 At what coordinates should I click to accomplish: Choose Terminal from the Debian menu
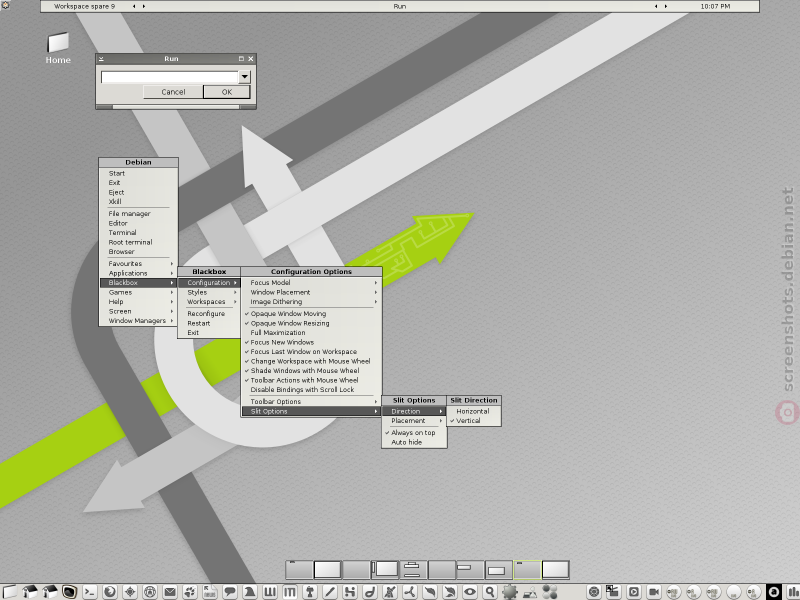click(138, 233)
